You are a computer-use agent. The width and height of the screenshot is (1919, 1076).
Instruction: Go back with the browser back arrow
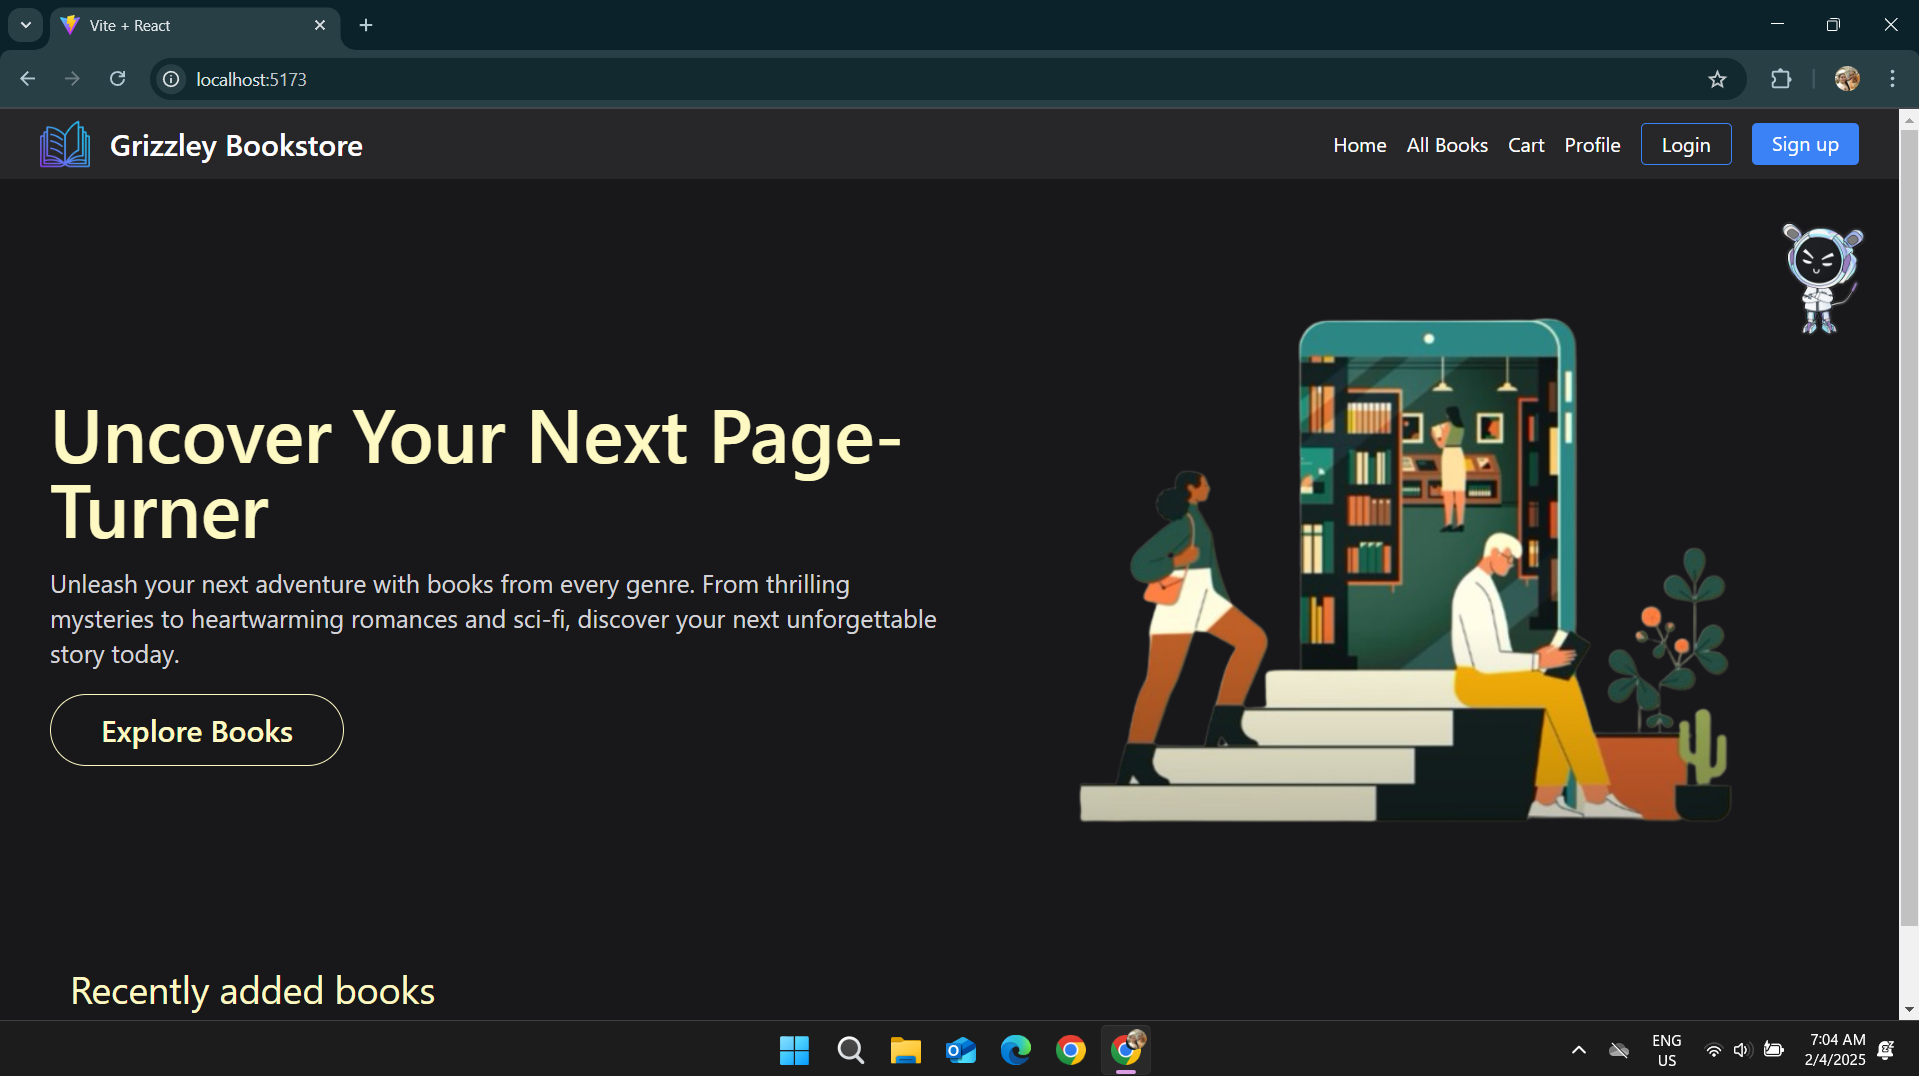tap(27, 79)
